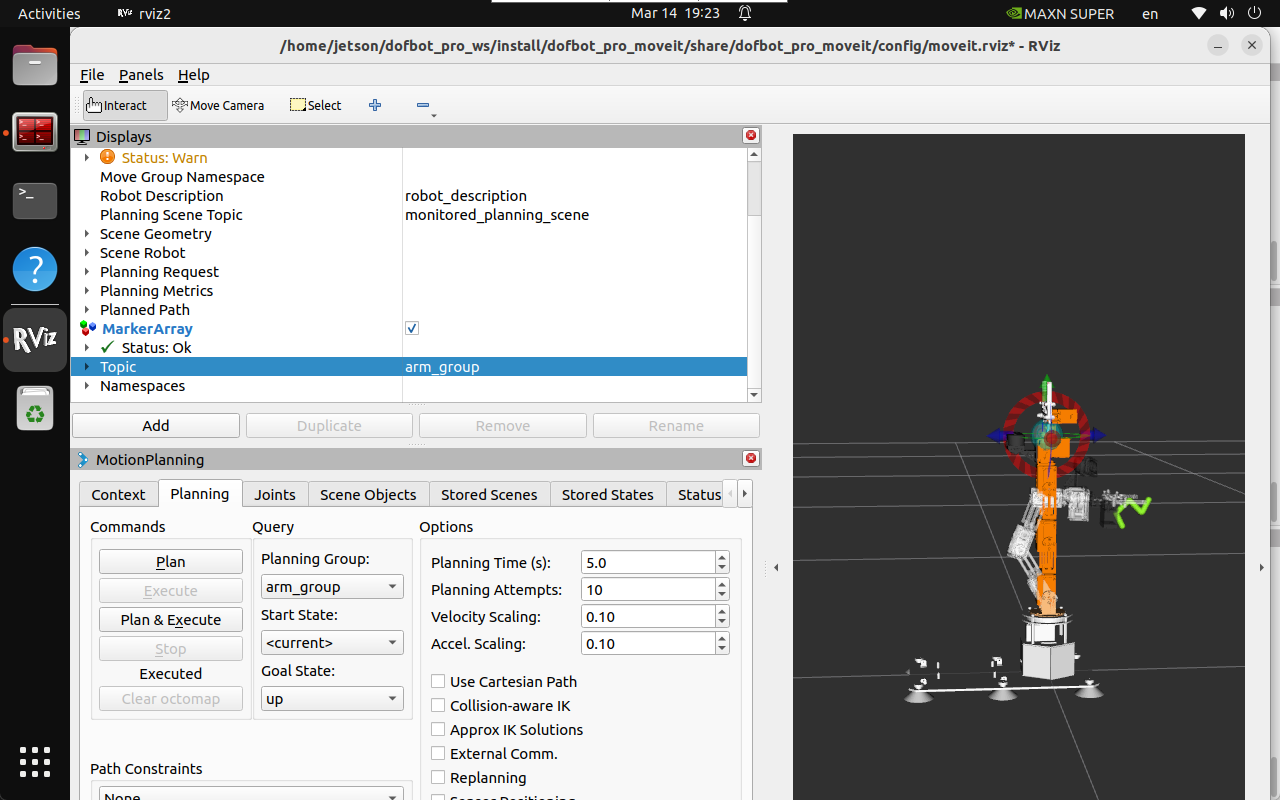
Task: Choose the Select tool
Action: pyautogui.click(x=315, y=105)
